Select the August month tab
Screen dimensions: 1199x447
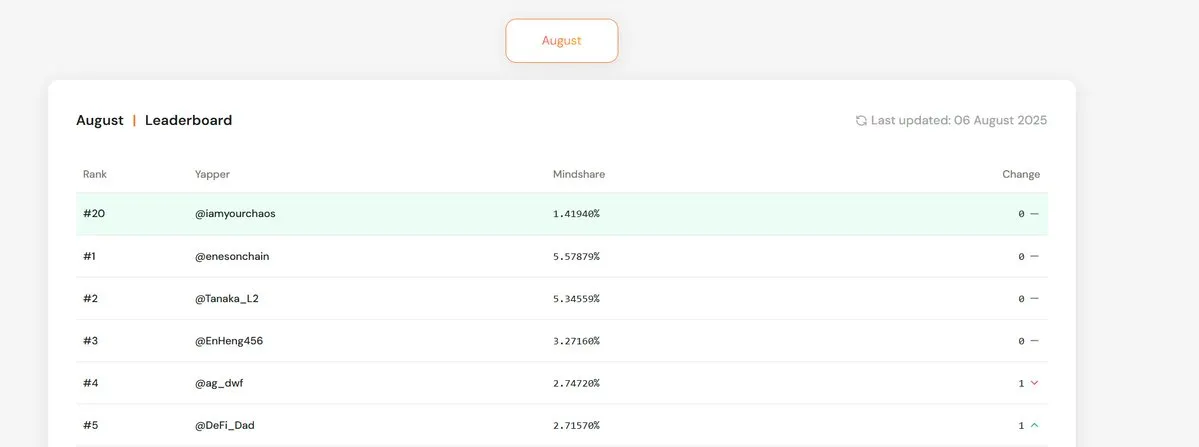(561, 40)
